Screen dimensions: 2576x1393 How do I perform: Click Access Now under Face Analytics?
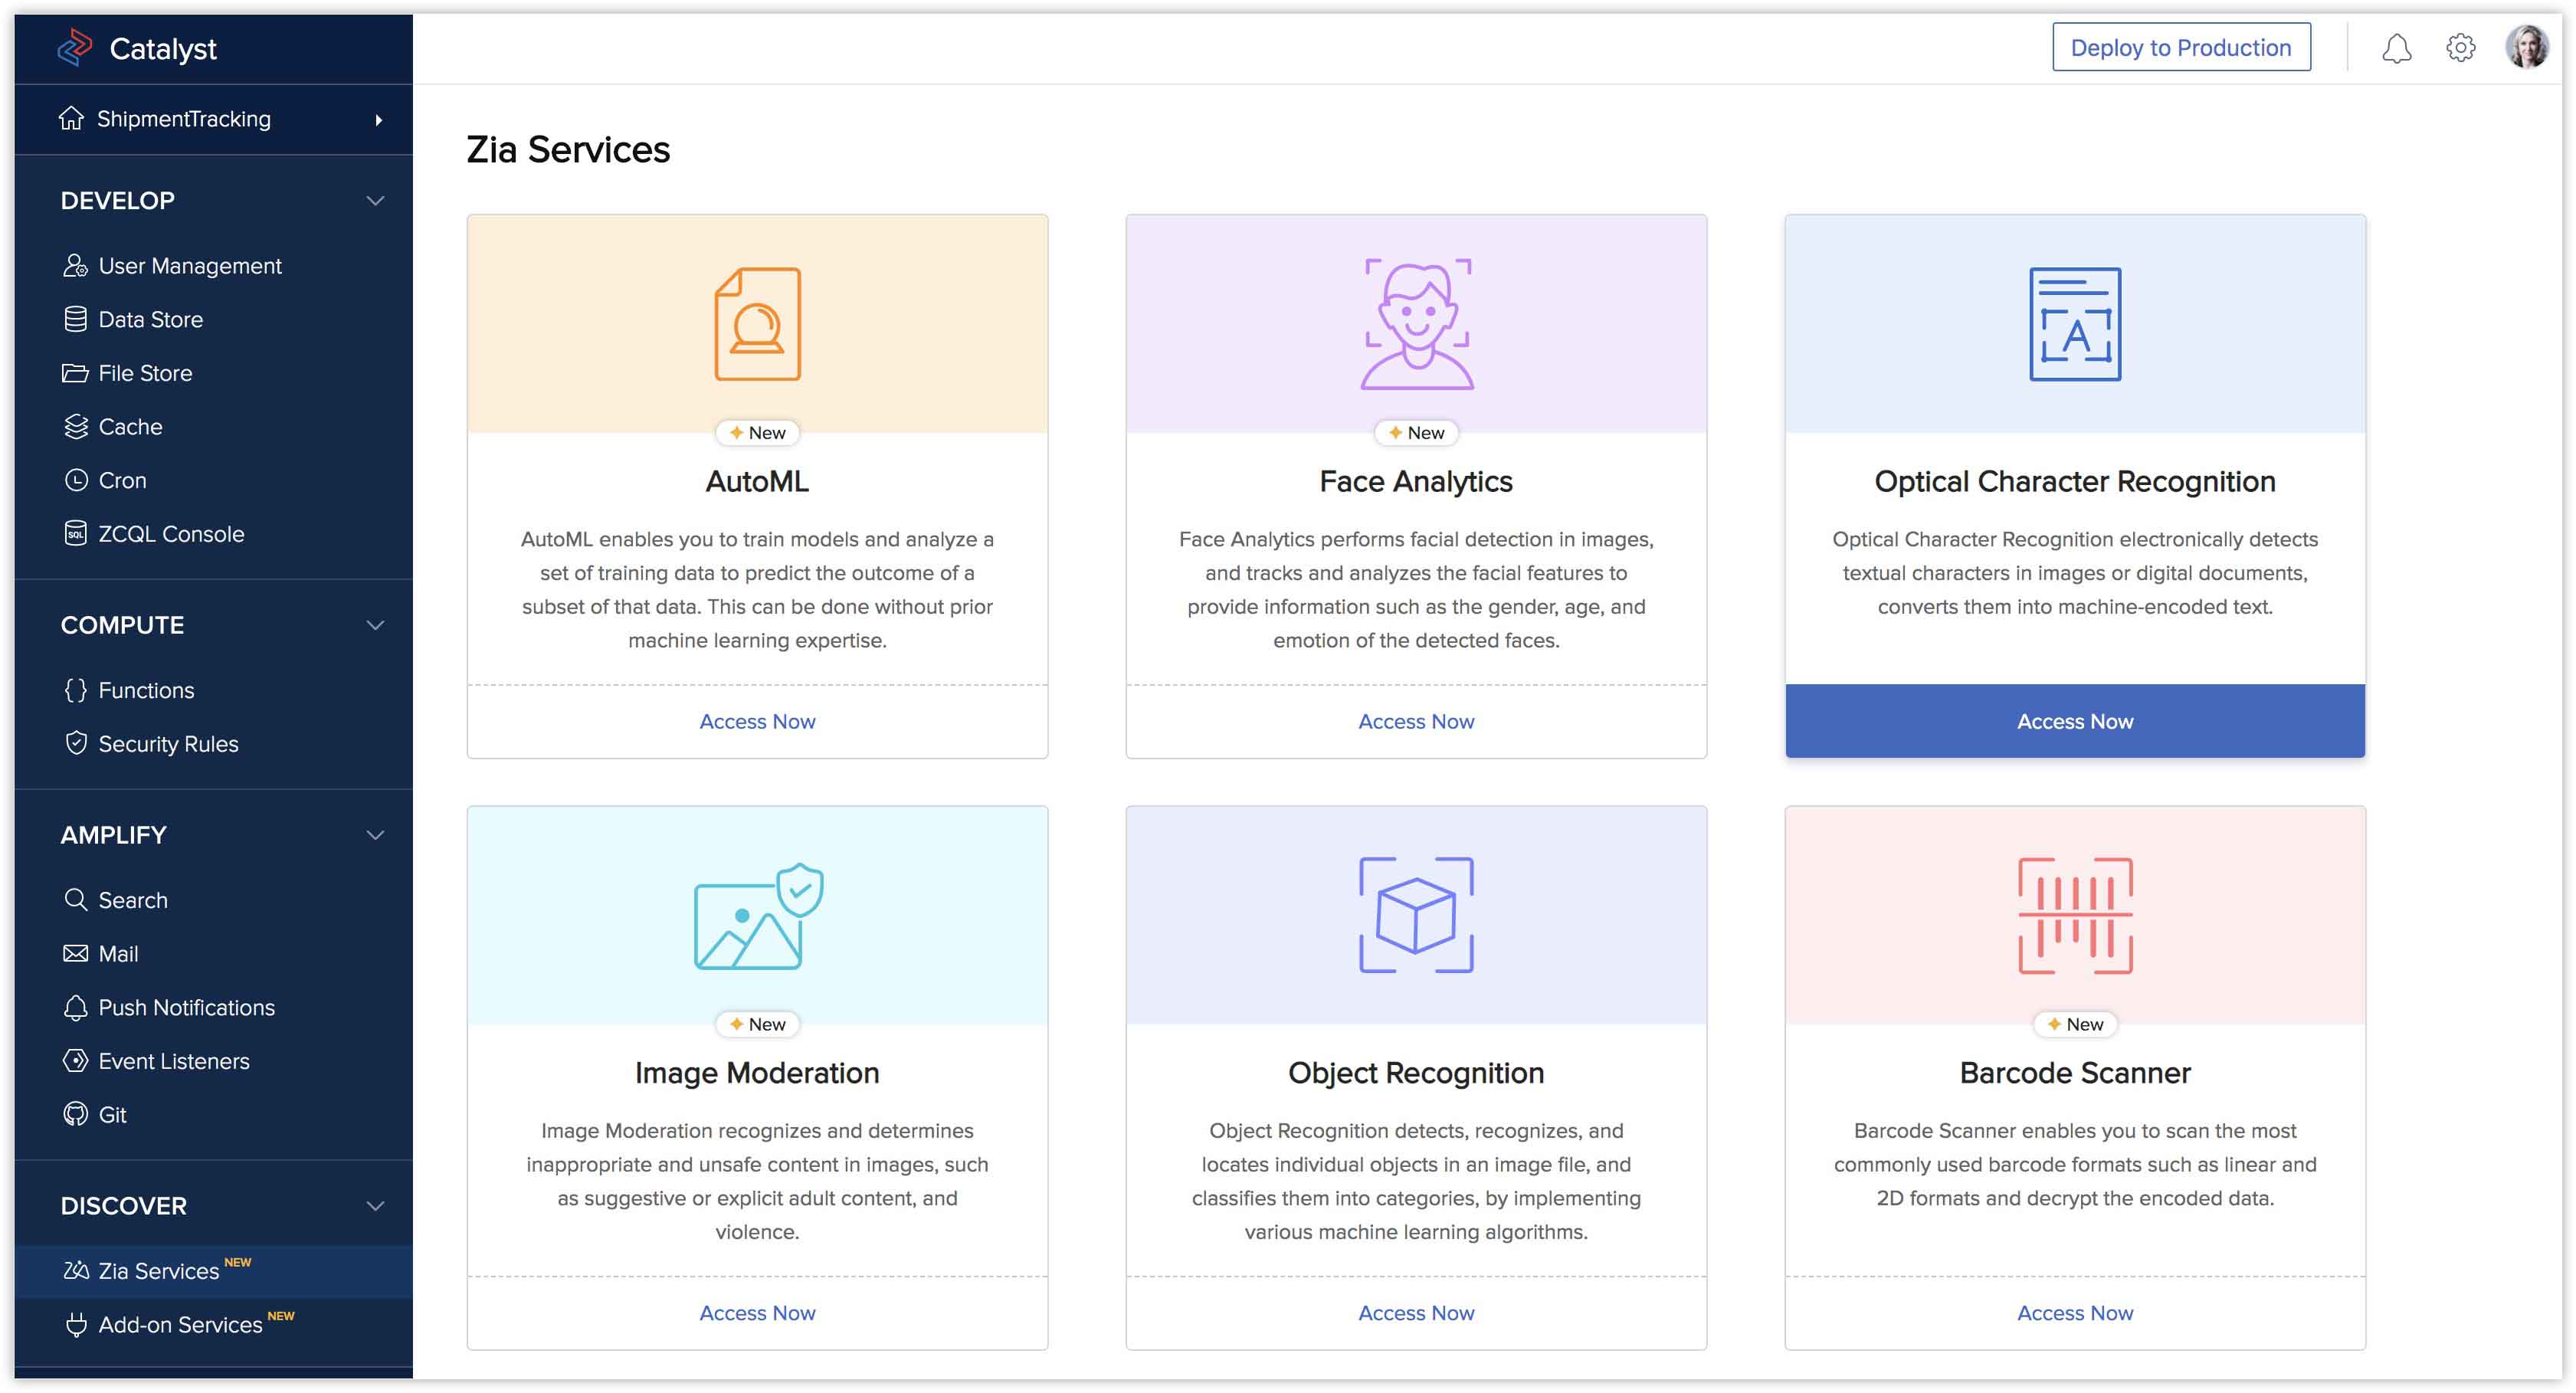(1416, 721)
